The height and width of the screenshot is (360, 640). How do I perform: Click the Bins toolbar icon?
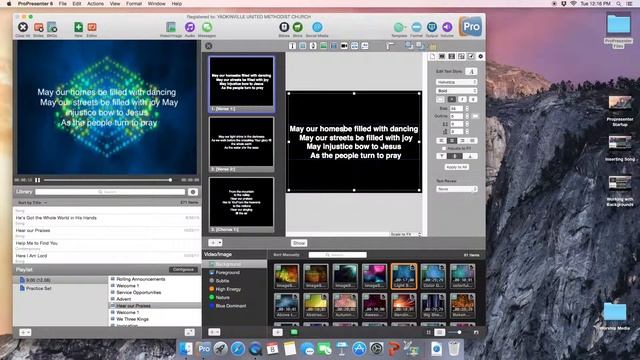click(x=298, y=27)
